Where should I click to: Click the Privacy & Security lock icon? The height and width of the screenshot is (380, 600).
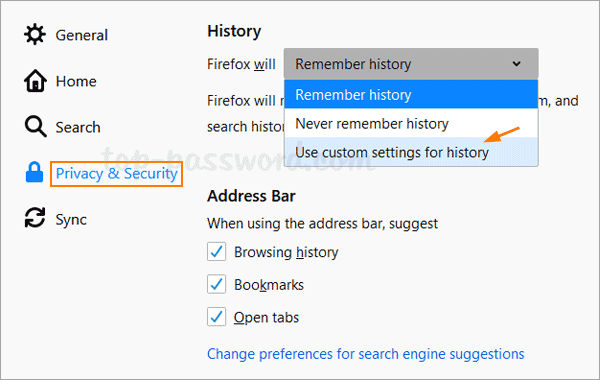pyautogui.click(x=34, y=172)
